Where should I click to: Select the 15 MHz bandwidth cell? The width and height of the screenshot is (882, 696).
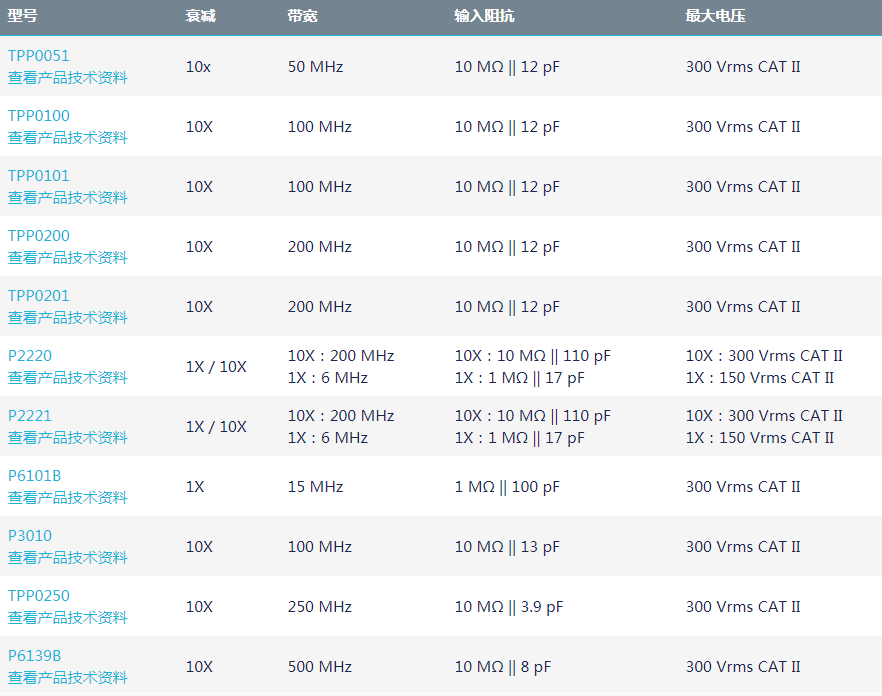(x=316, y=487)
